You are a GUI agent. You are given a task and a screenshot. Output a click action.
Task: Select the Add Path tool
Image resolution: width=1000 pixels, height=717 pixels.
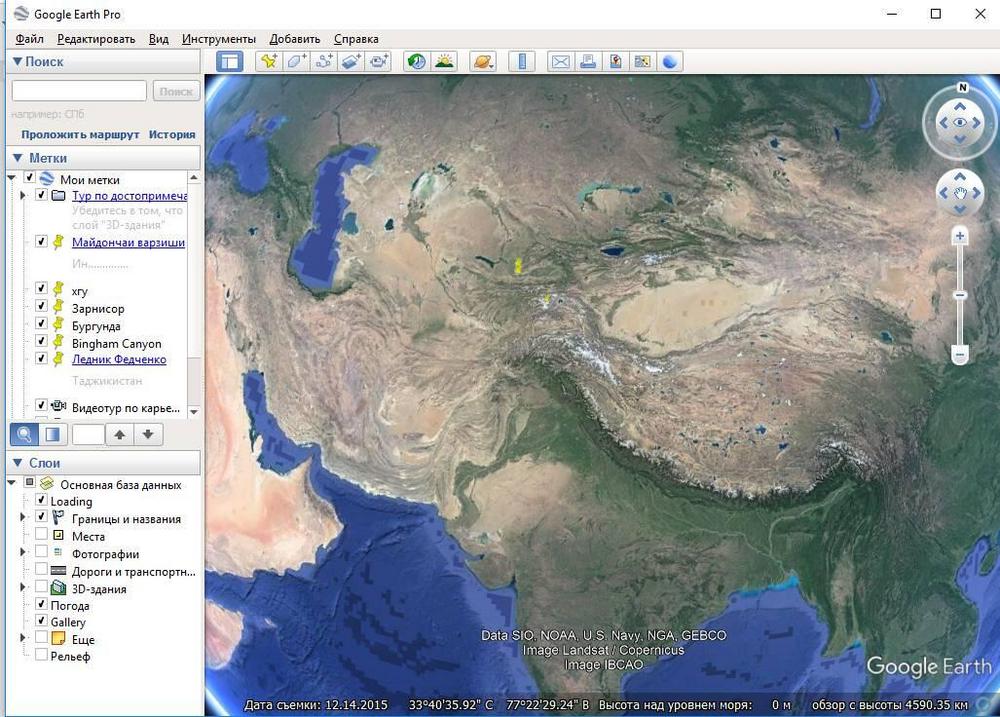[324, 61]
